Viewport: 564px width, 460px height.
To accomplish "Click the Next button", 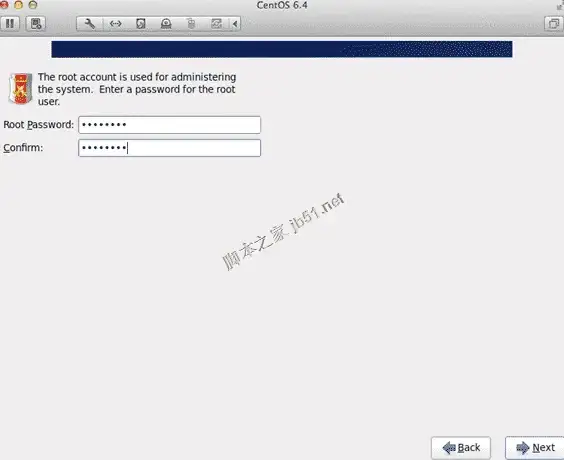I will [535, 448].
